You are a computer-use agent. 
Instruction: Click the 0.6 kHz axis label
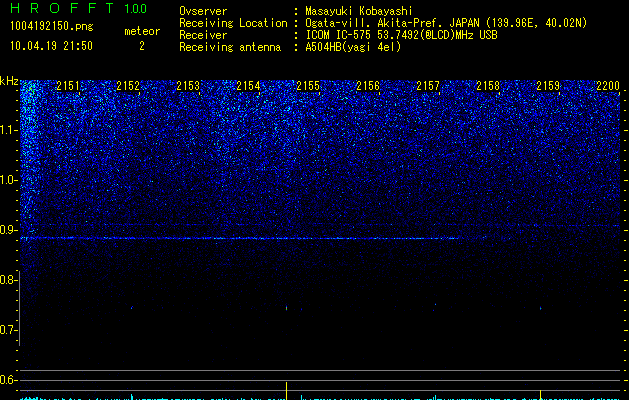pos(8,380)
